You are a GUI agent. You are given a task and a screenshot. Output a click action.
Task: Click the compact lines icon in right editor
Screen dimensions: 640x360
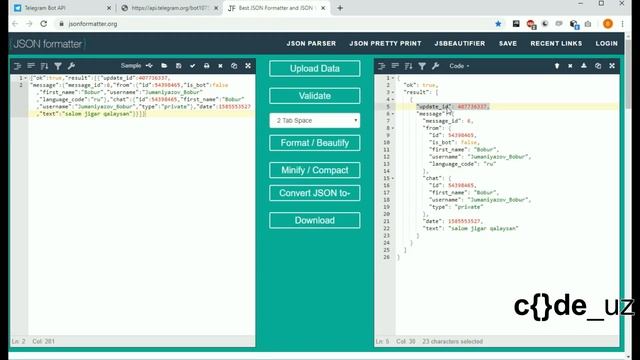[395, 66]
